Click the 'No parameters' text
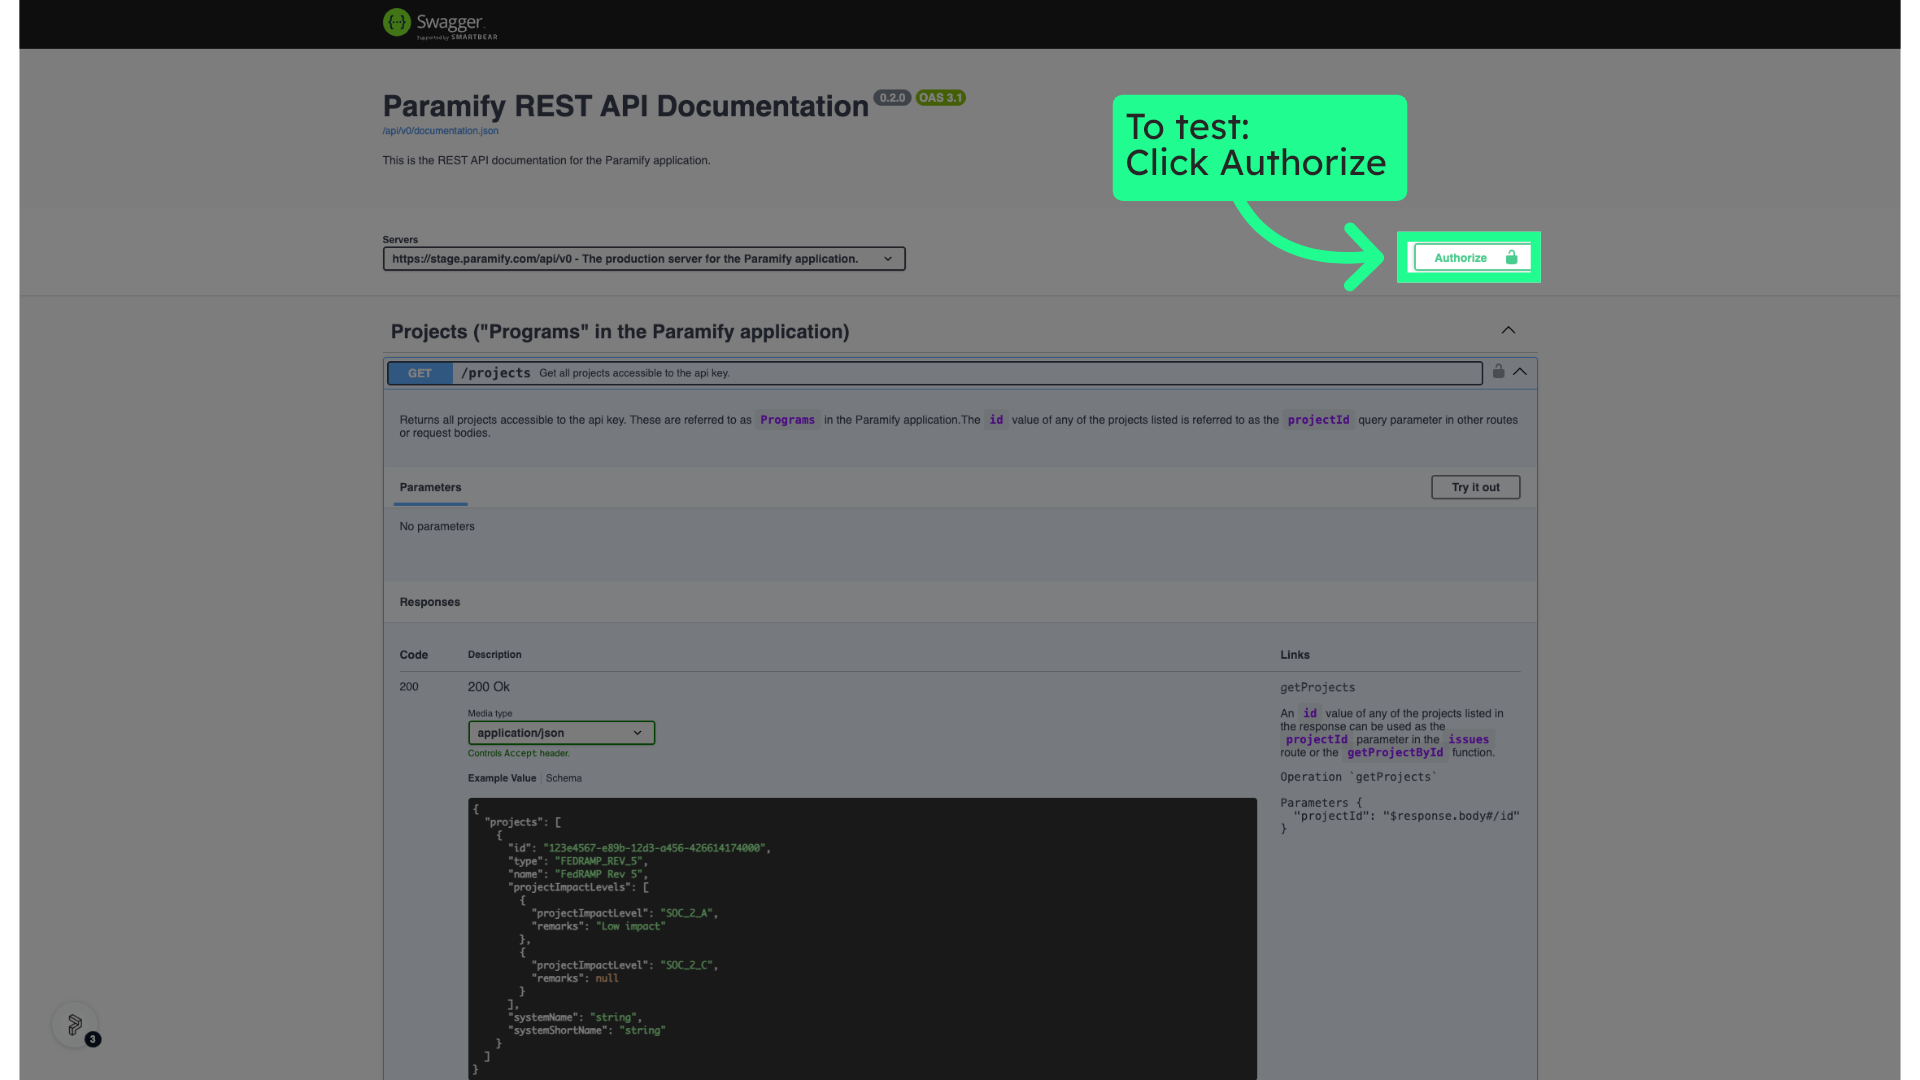The width and height of the screenshot is (1920, 1080). (437, 527)
